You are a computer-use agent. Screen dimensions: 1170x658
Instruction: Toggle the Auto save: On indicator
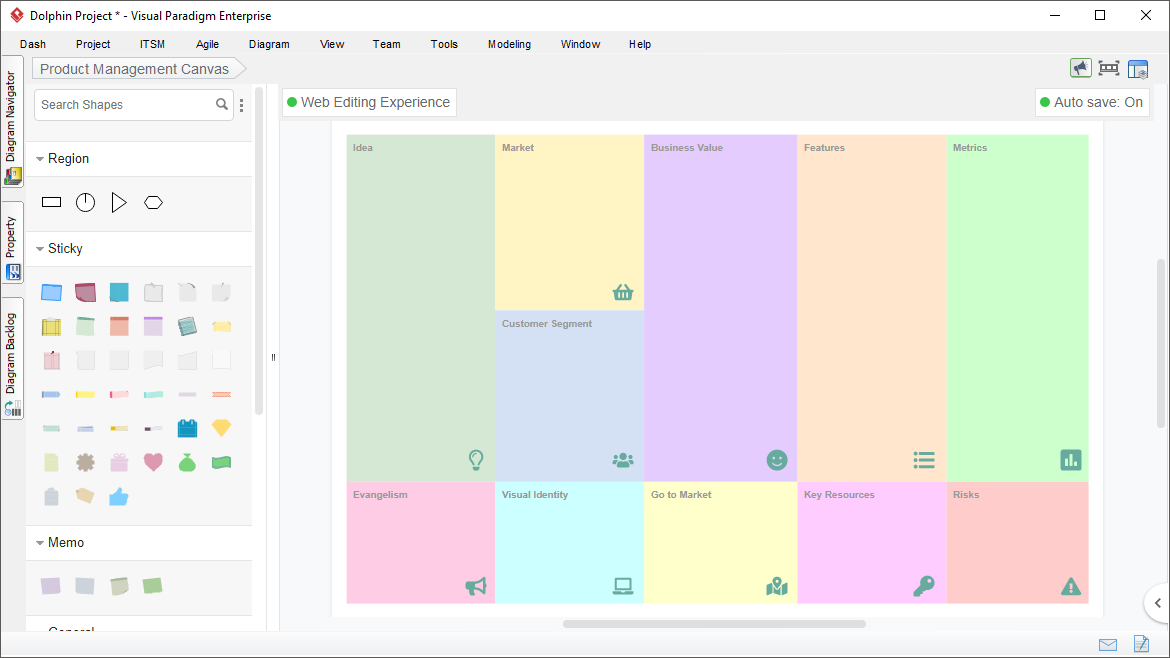point(1092,102)
